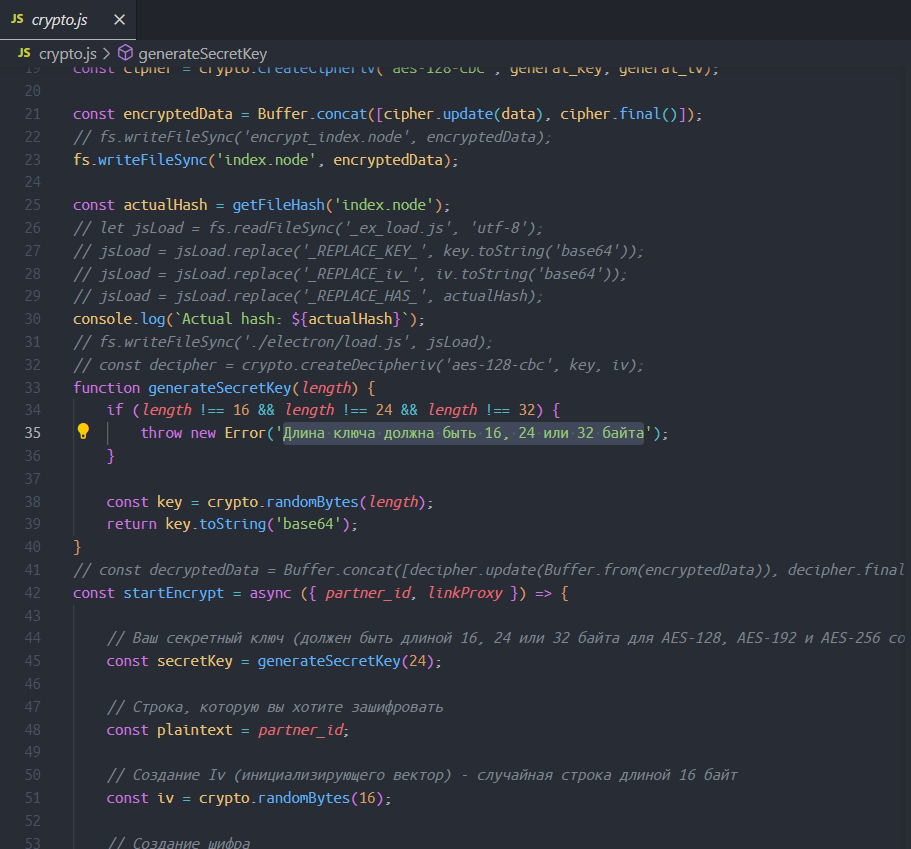Click generateSecretKey(24) call on line 45
911x849 pixels.
point(346,661)
